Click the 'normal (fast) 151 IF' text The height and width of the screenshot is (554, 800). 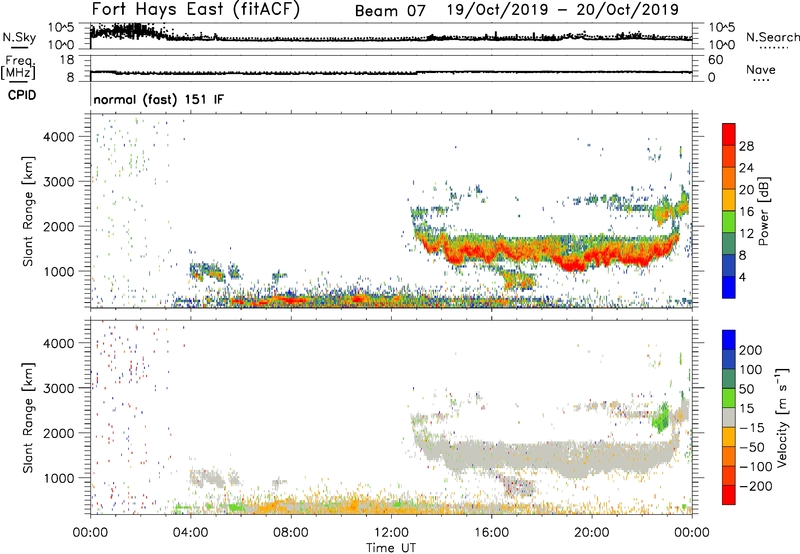click(x=159, y=99)
